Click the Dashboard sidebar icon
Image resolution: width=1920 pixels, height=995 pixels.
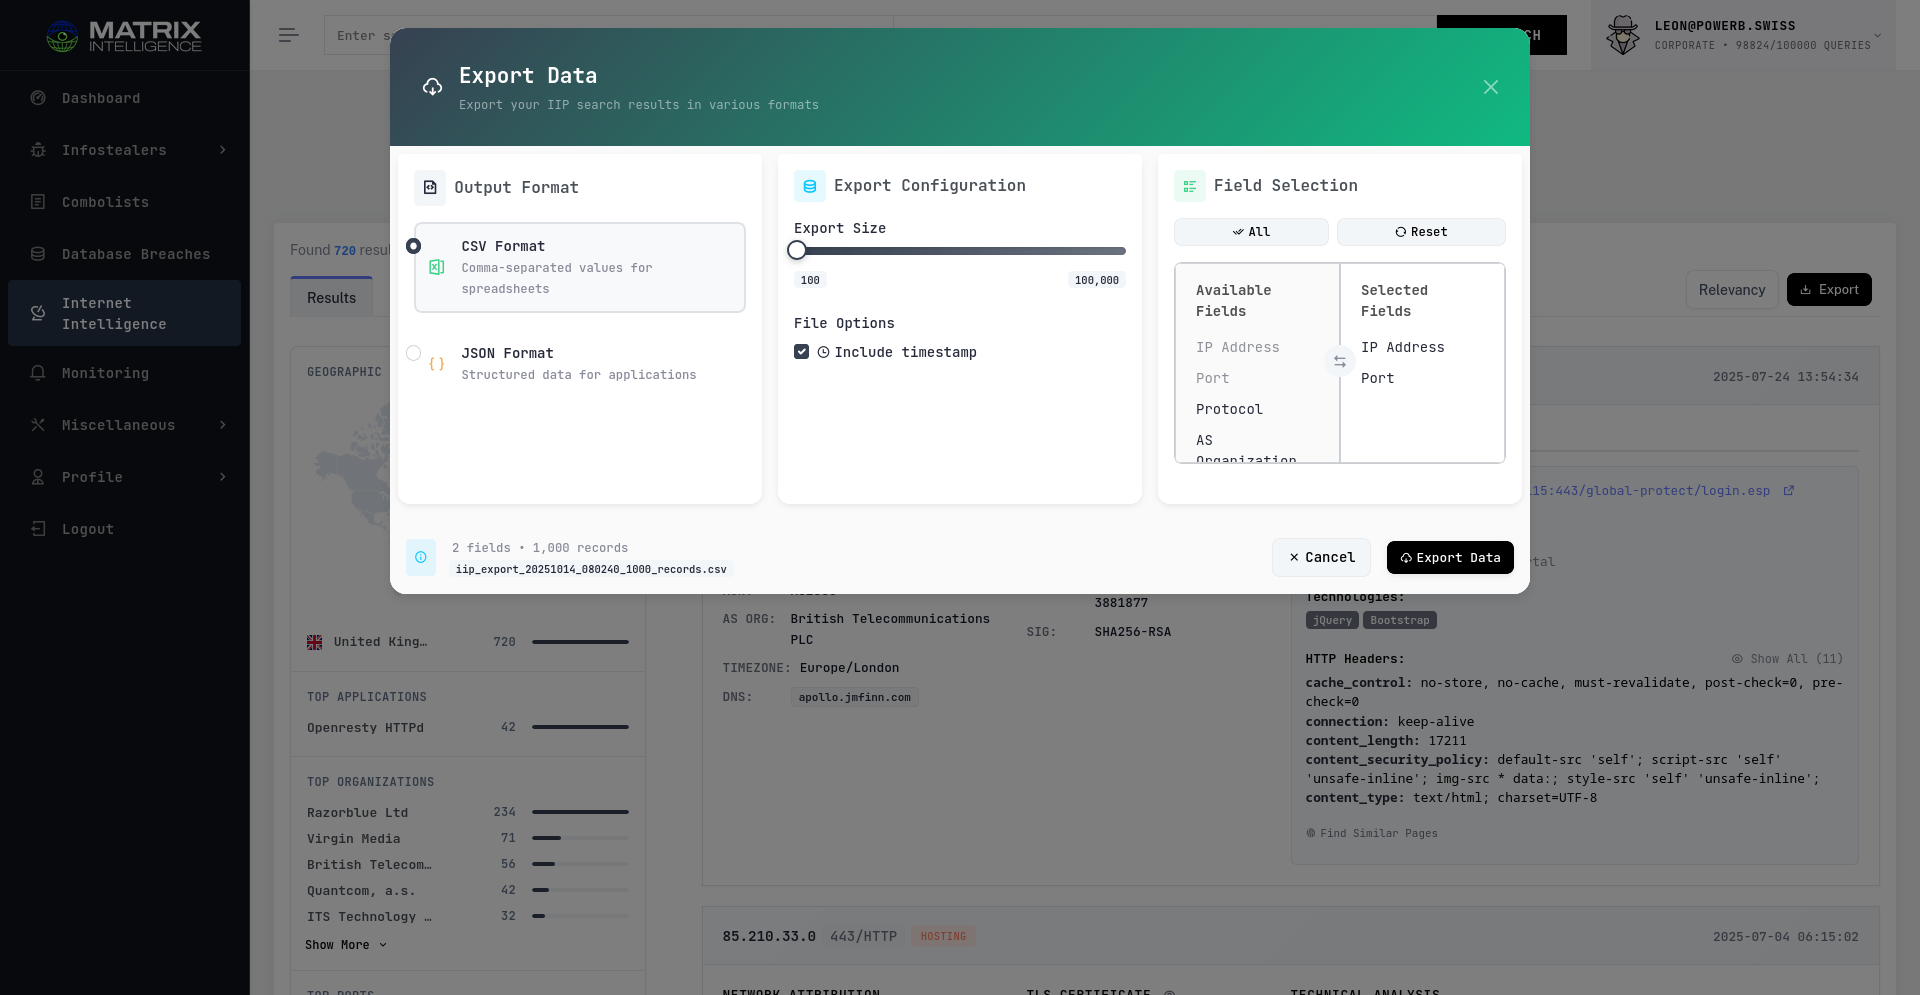click(x=38, y=98)
